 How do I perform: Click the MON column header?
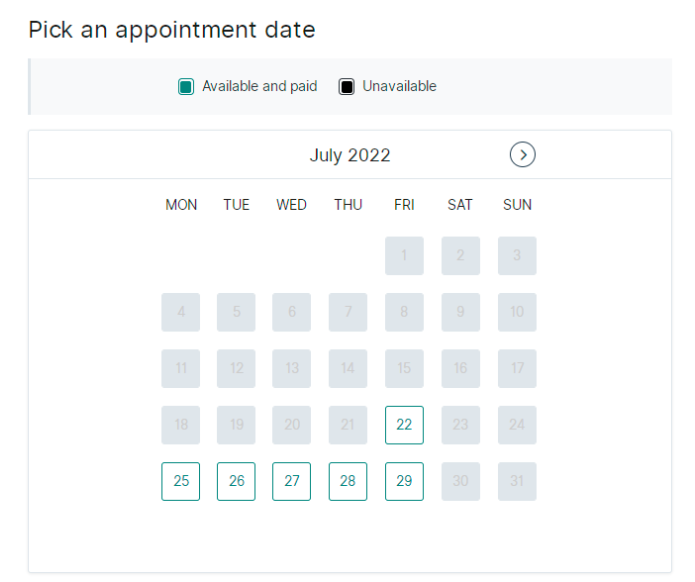[x=181, y=205]
